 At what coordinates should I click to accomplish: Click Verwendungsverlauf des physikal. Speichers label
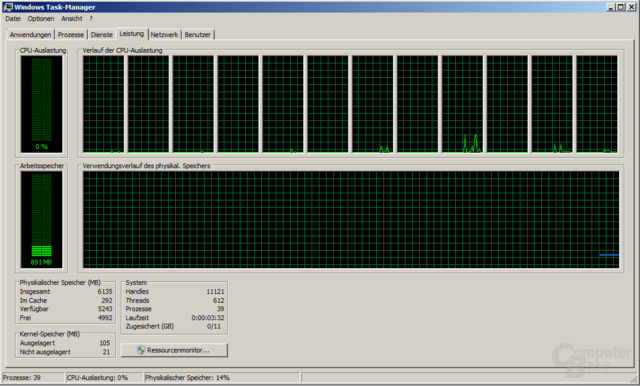coord(146,166)
